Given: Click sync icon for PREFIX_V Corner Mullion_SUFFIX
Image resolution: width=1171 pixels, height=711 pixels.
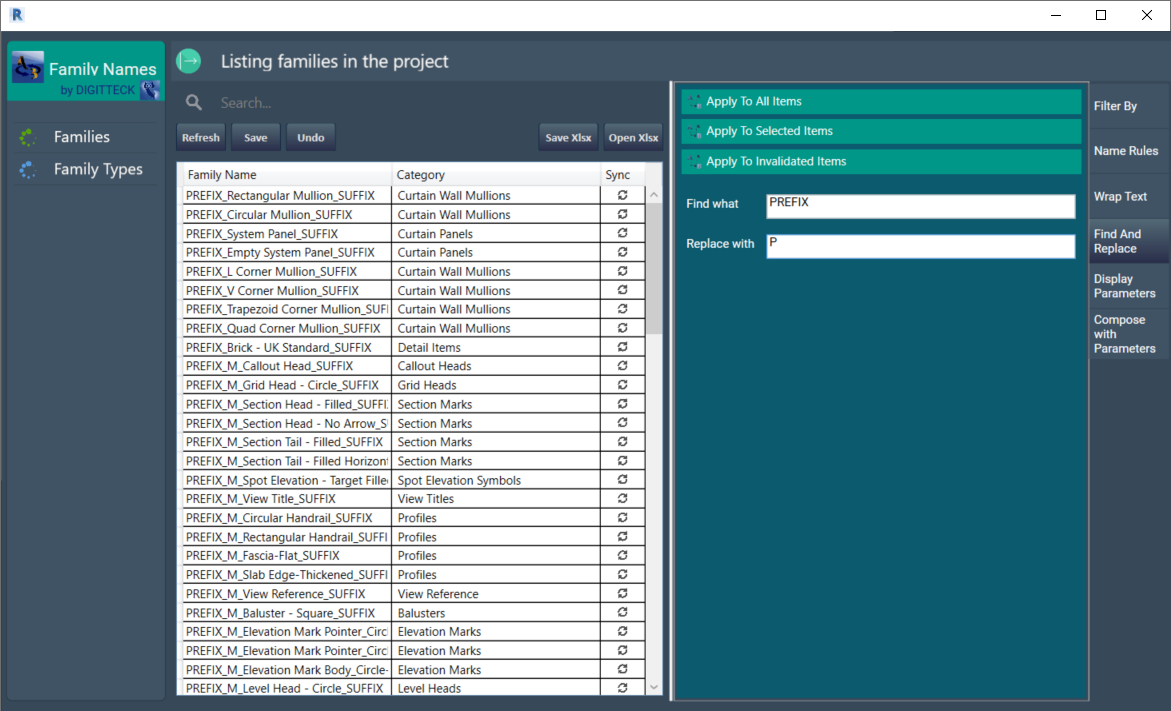Looking at the screenshot, I should 622,290.
